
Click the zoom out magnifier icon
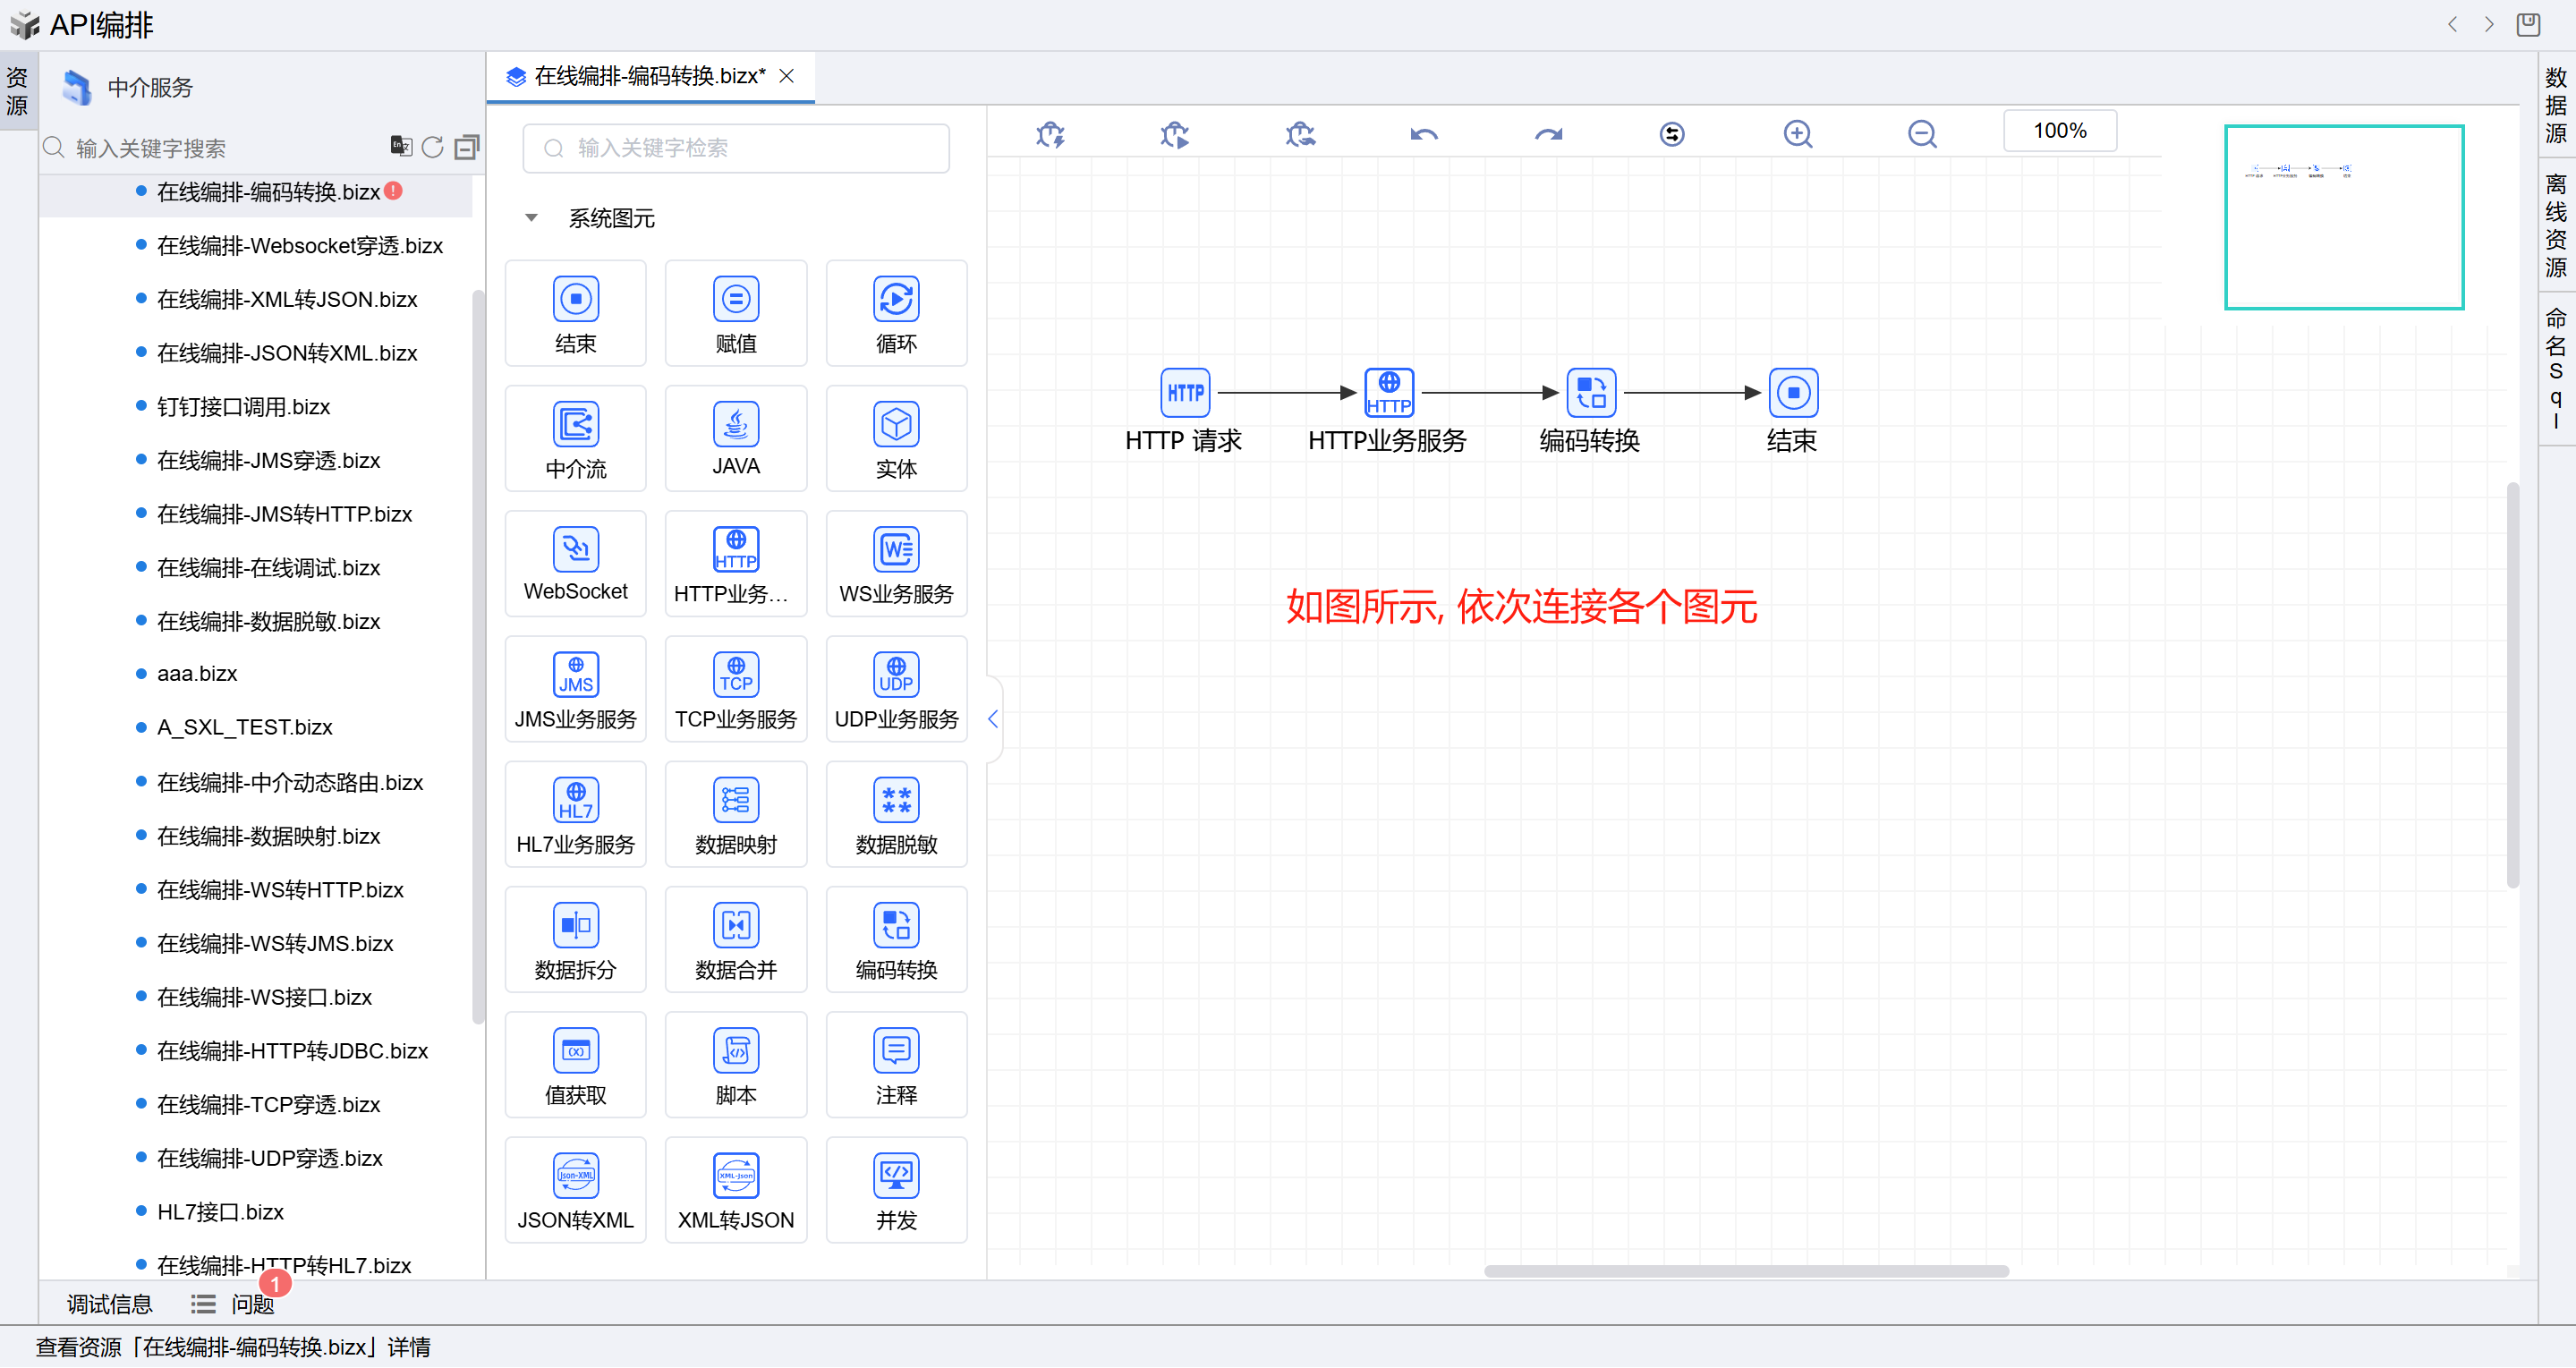coord(1921,133)
